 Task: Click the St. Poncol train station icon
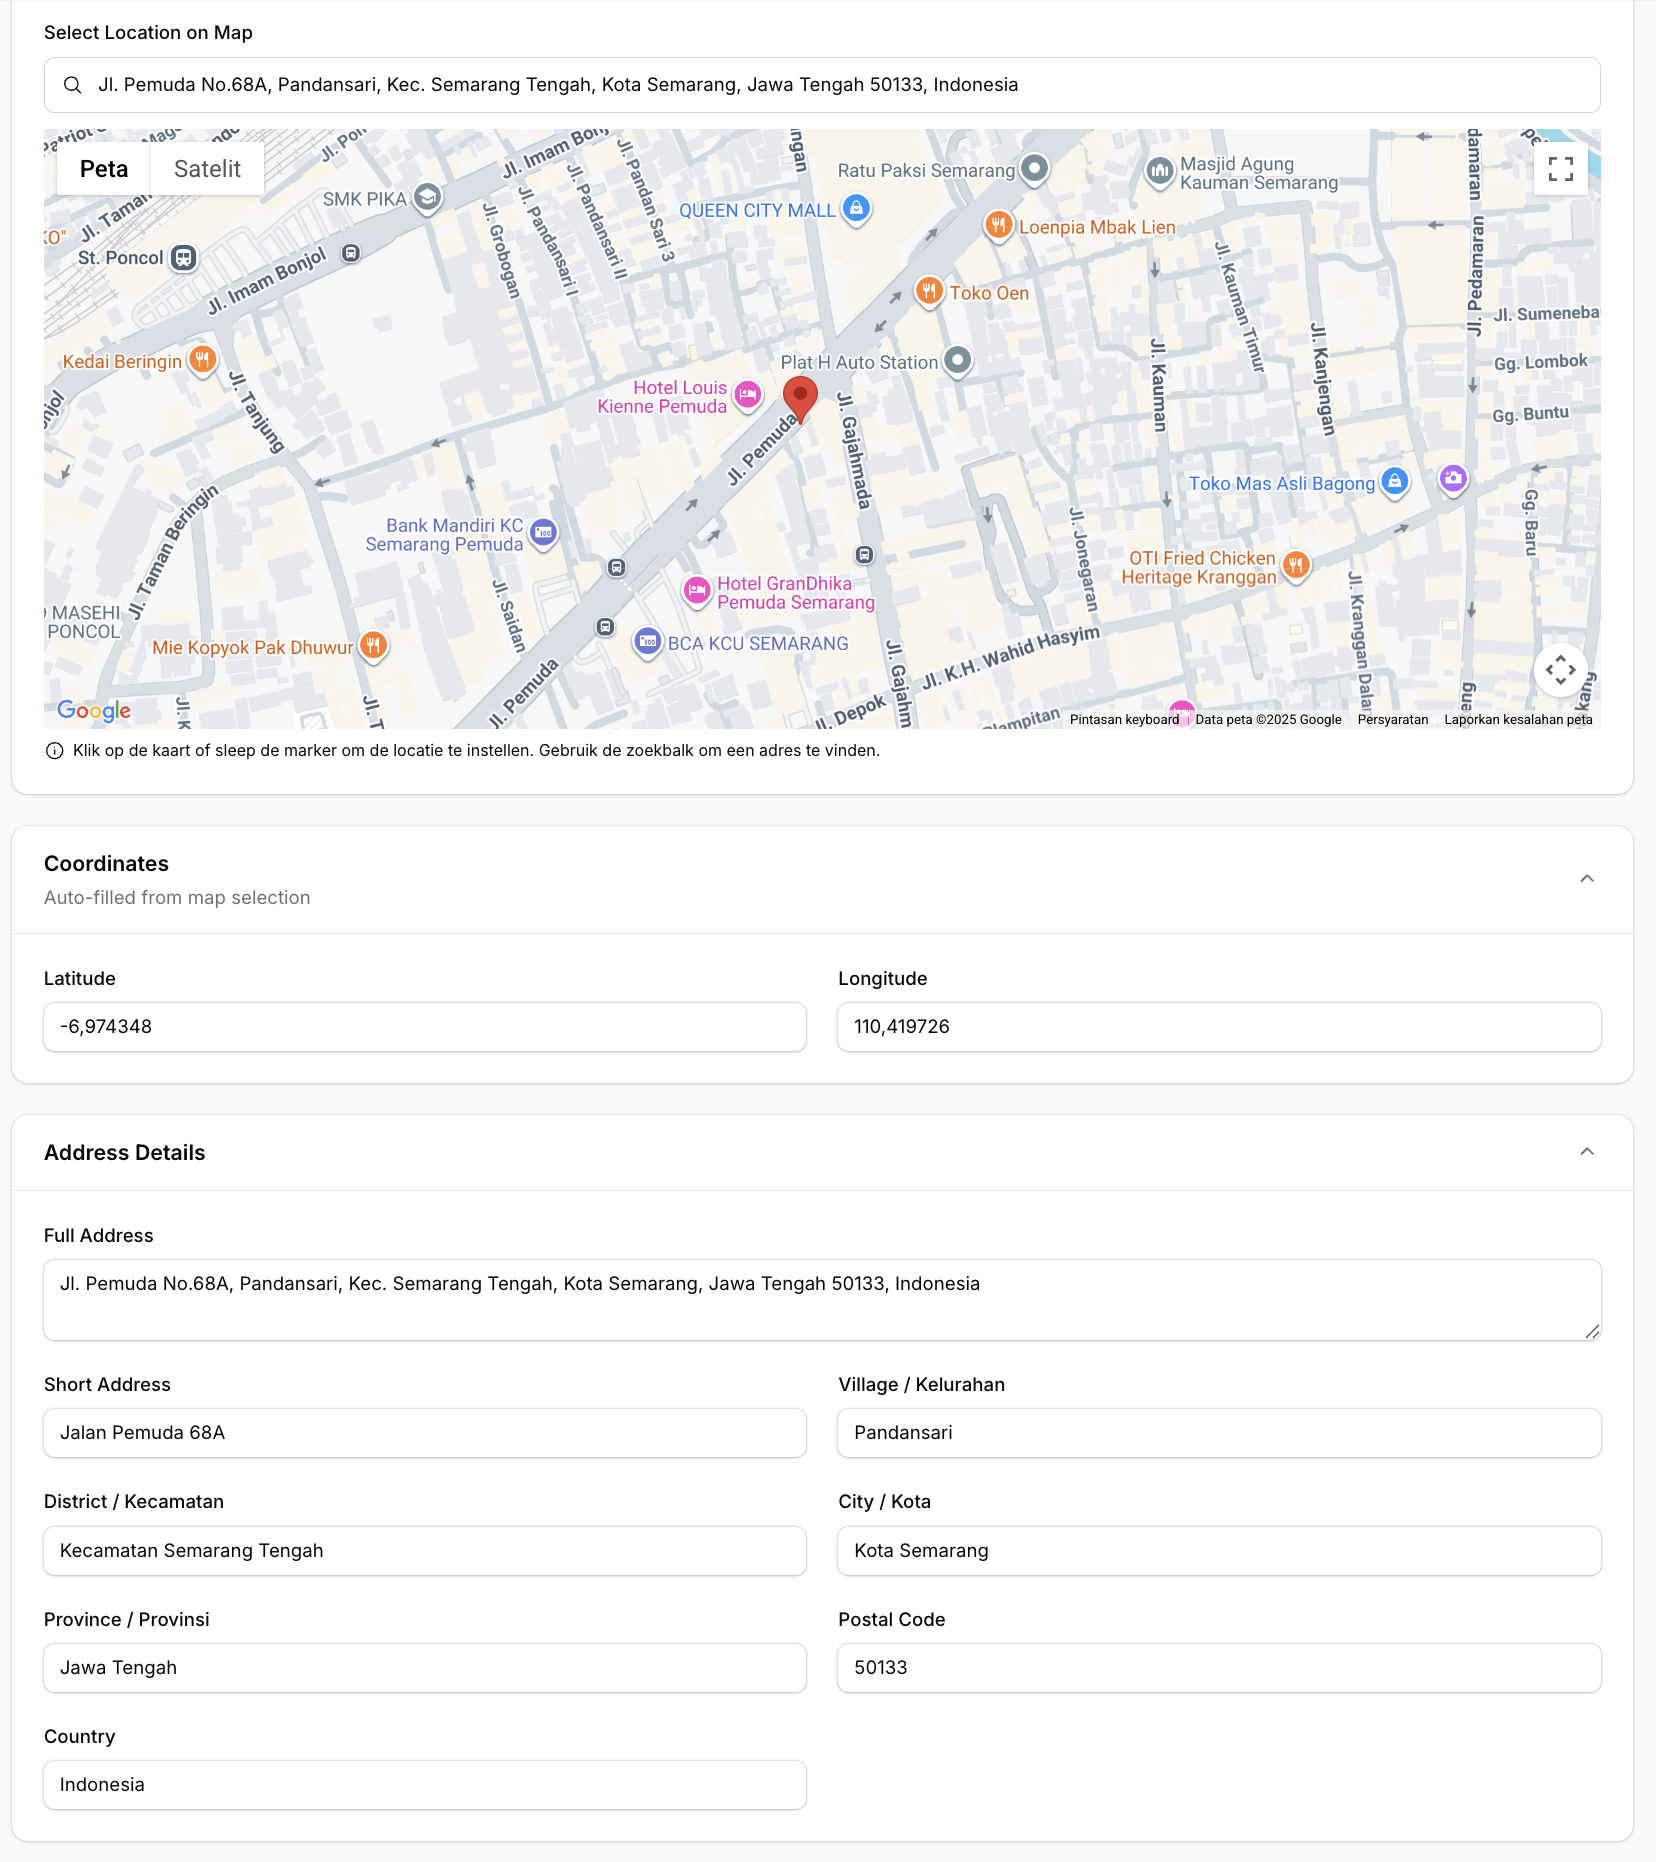(183, 257)
